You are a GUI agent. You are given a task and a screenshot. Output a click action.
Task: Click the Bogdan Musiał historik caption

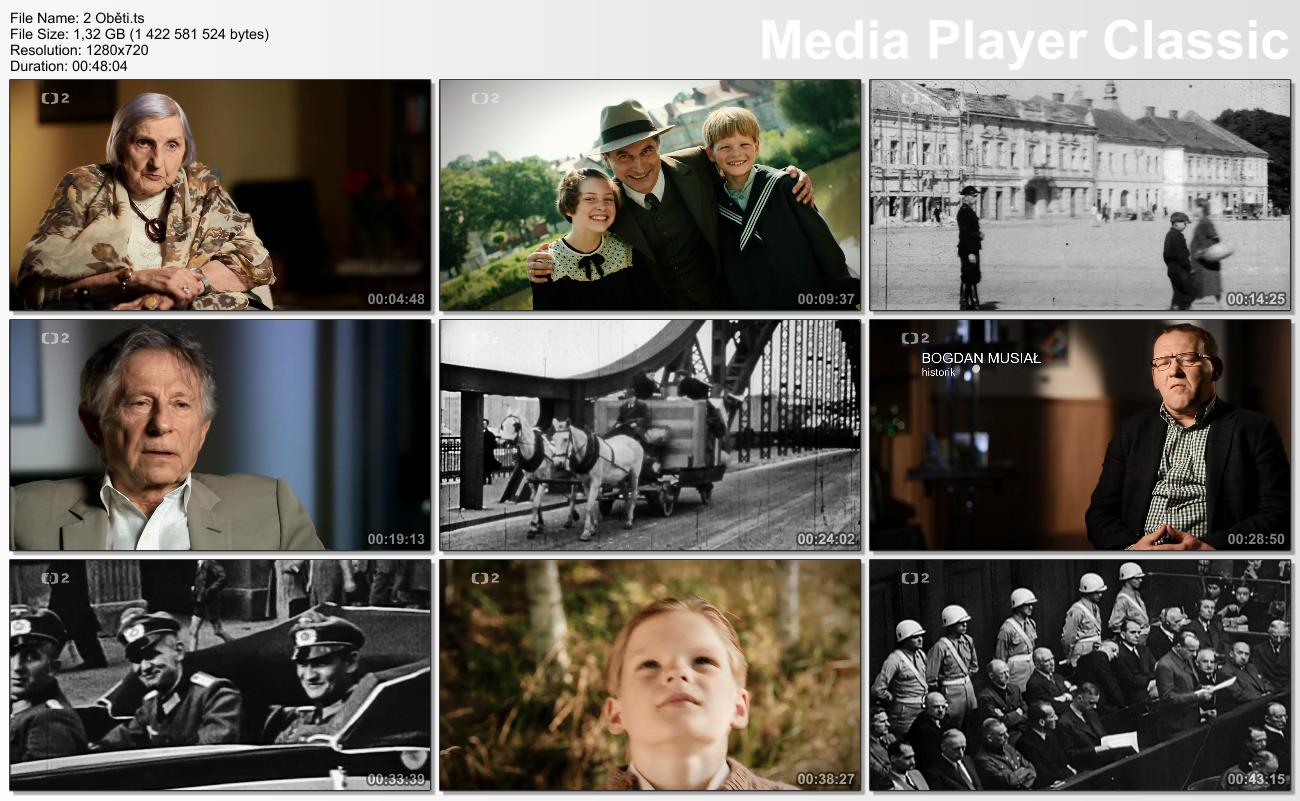pyautogui.click(x=980, y=363)
